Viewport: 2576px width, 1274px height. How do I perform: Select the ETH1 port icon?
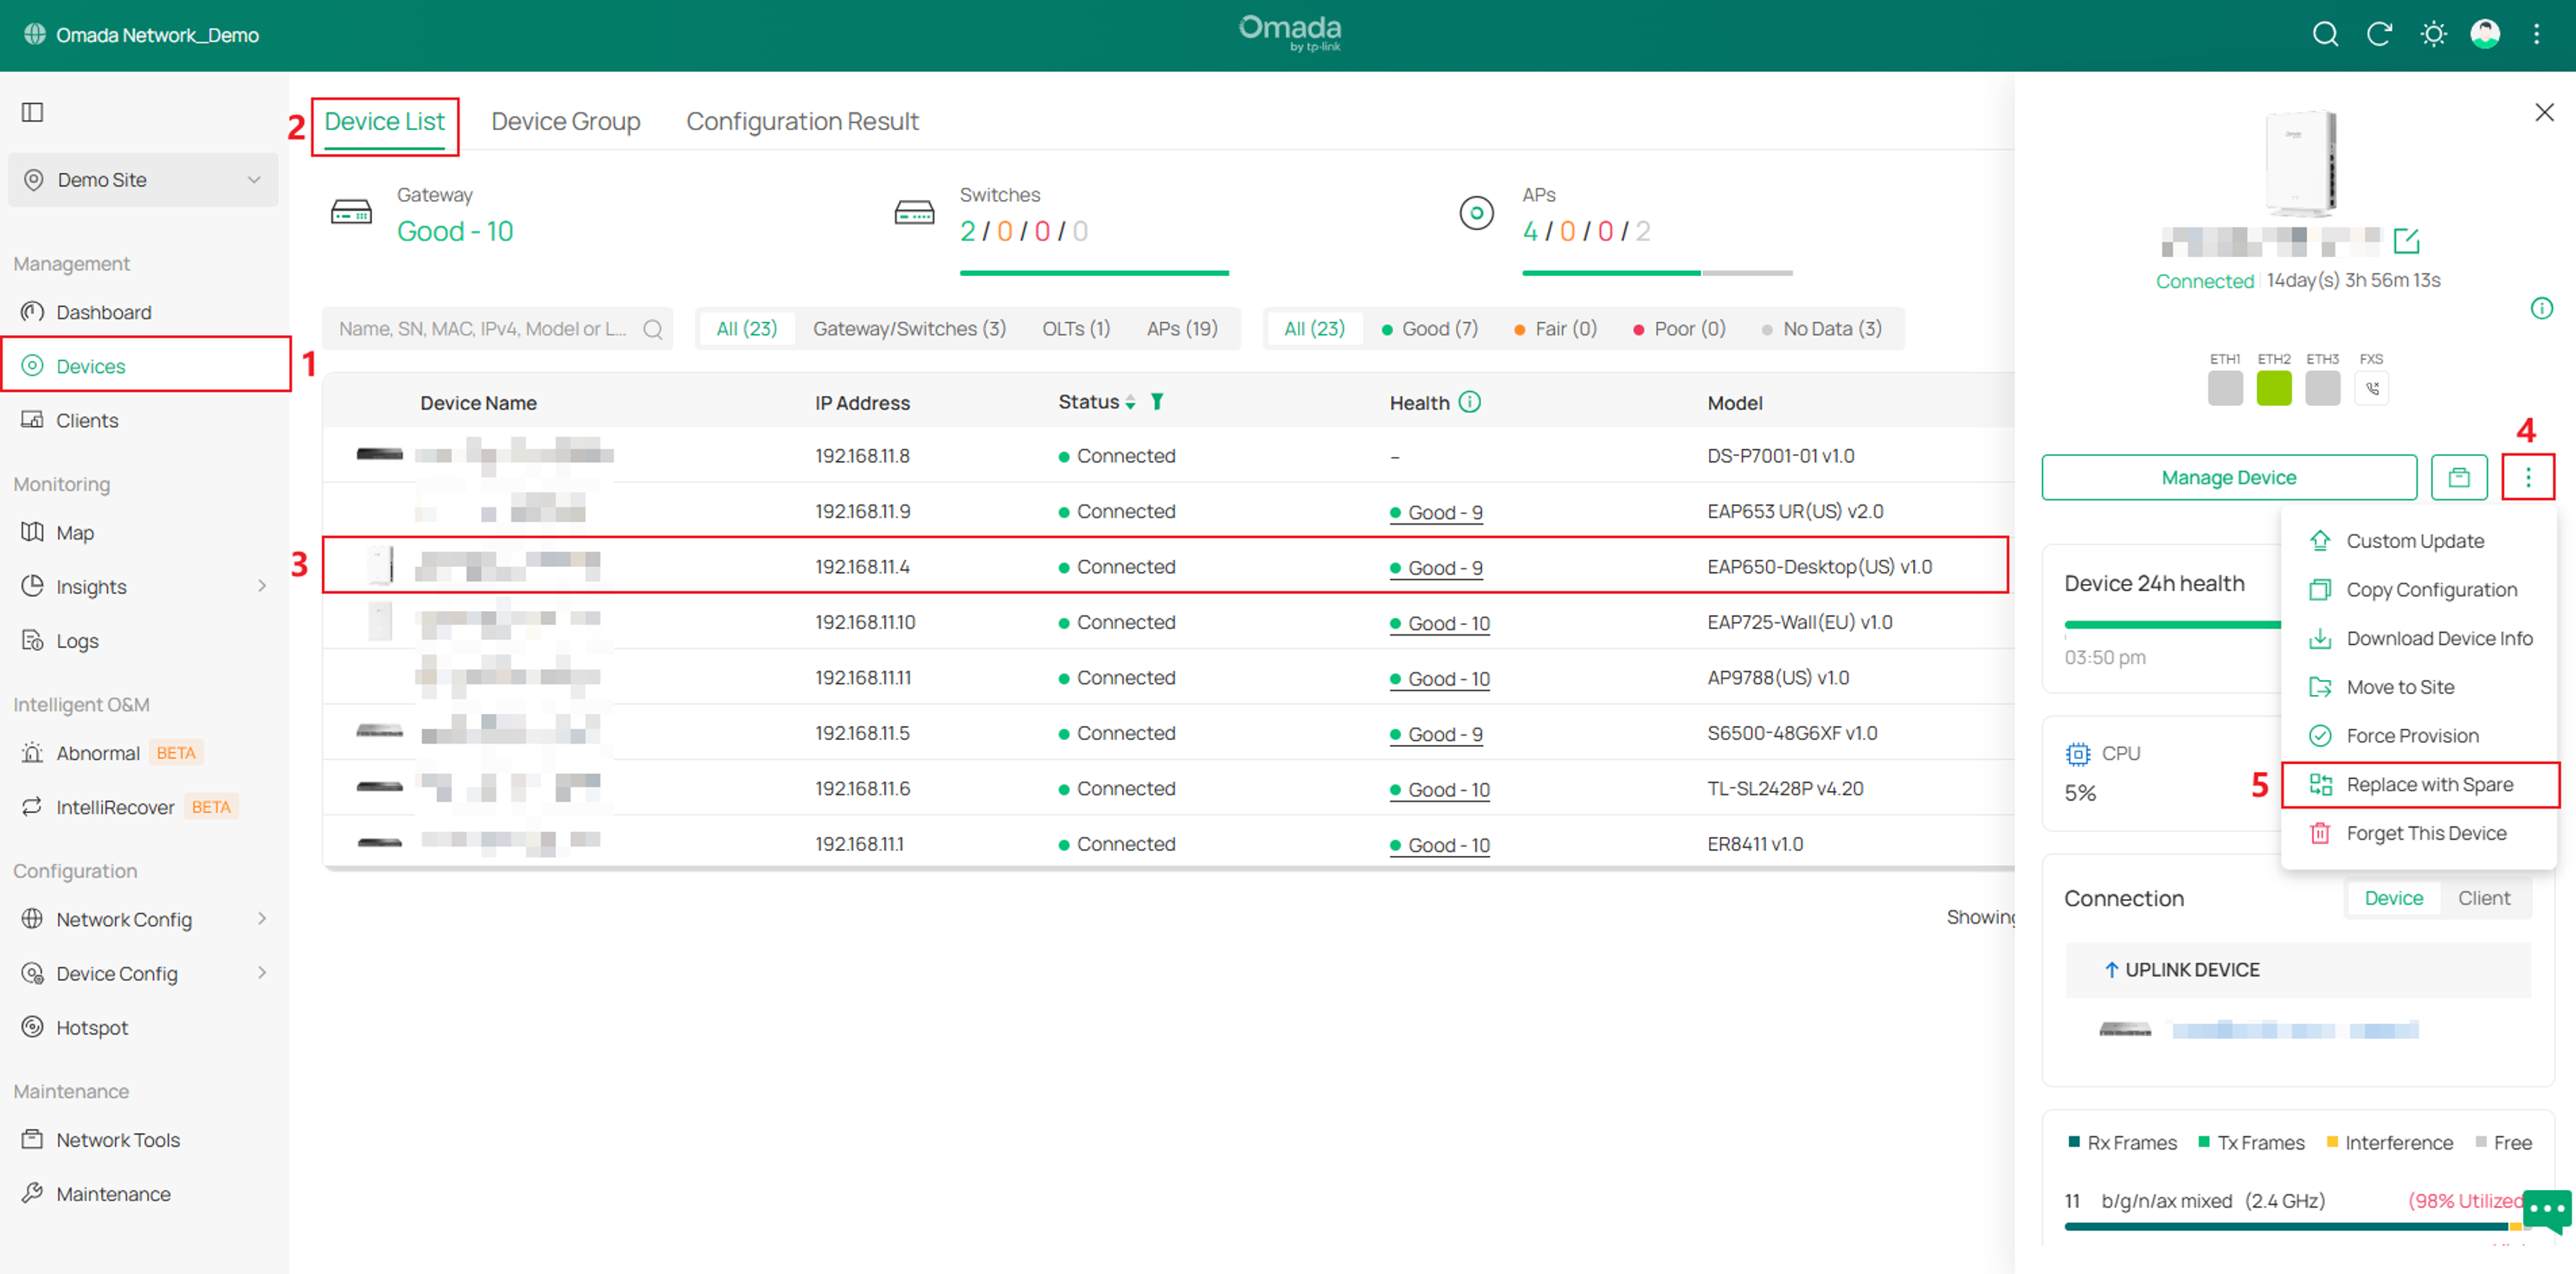(2225, 388)
